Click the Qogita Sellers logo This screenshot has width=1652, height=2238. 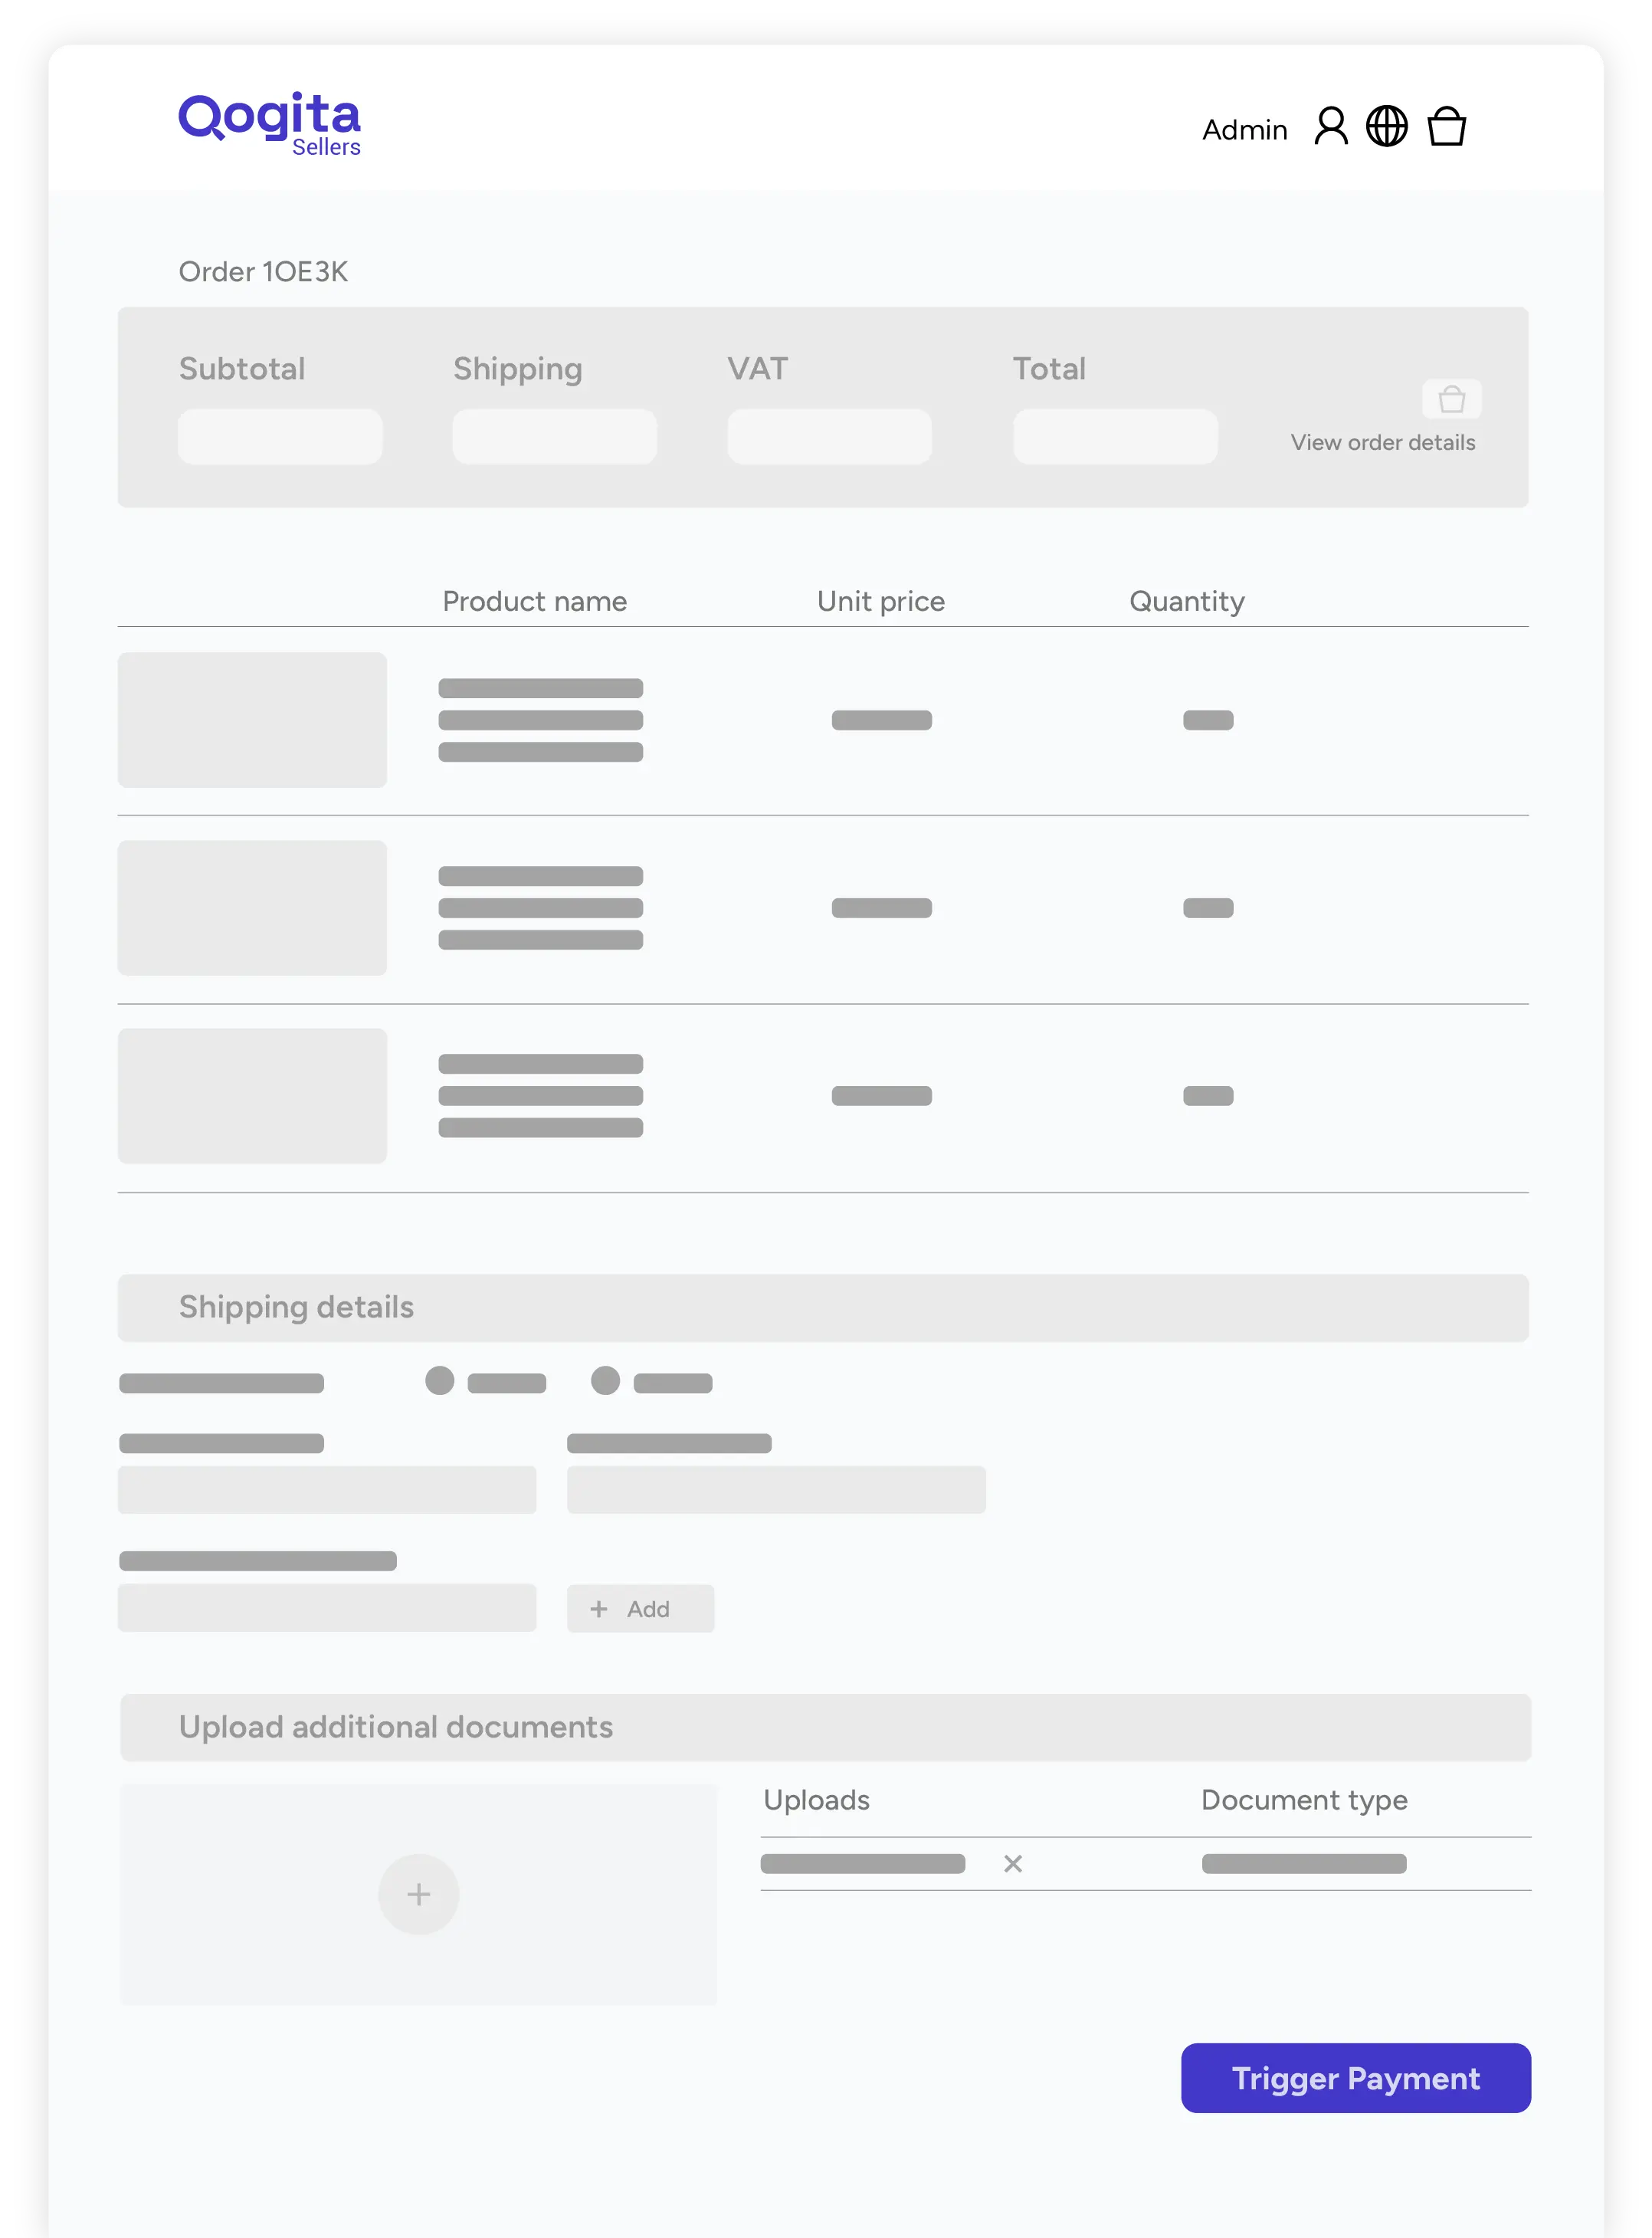tap(269, 124)
